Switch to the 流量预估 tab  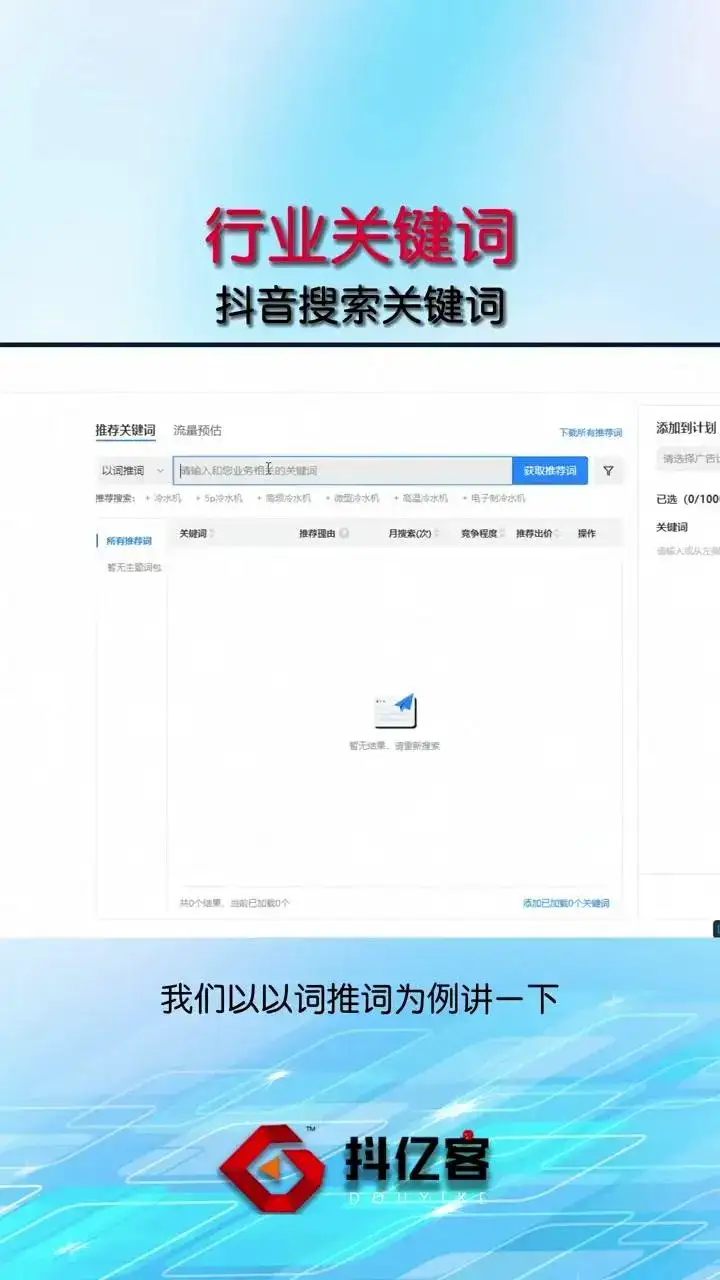pos(197,430)
